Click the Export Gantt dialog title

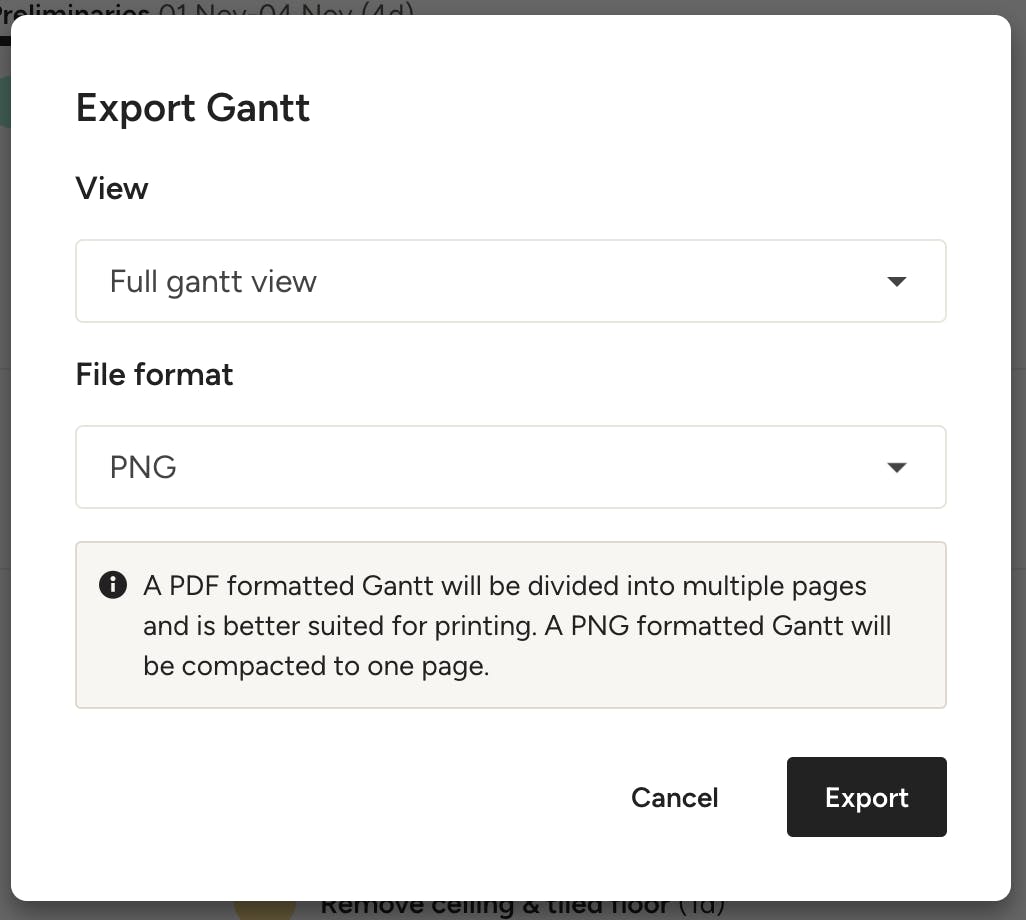tap(193, 108)
